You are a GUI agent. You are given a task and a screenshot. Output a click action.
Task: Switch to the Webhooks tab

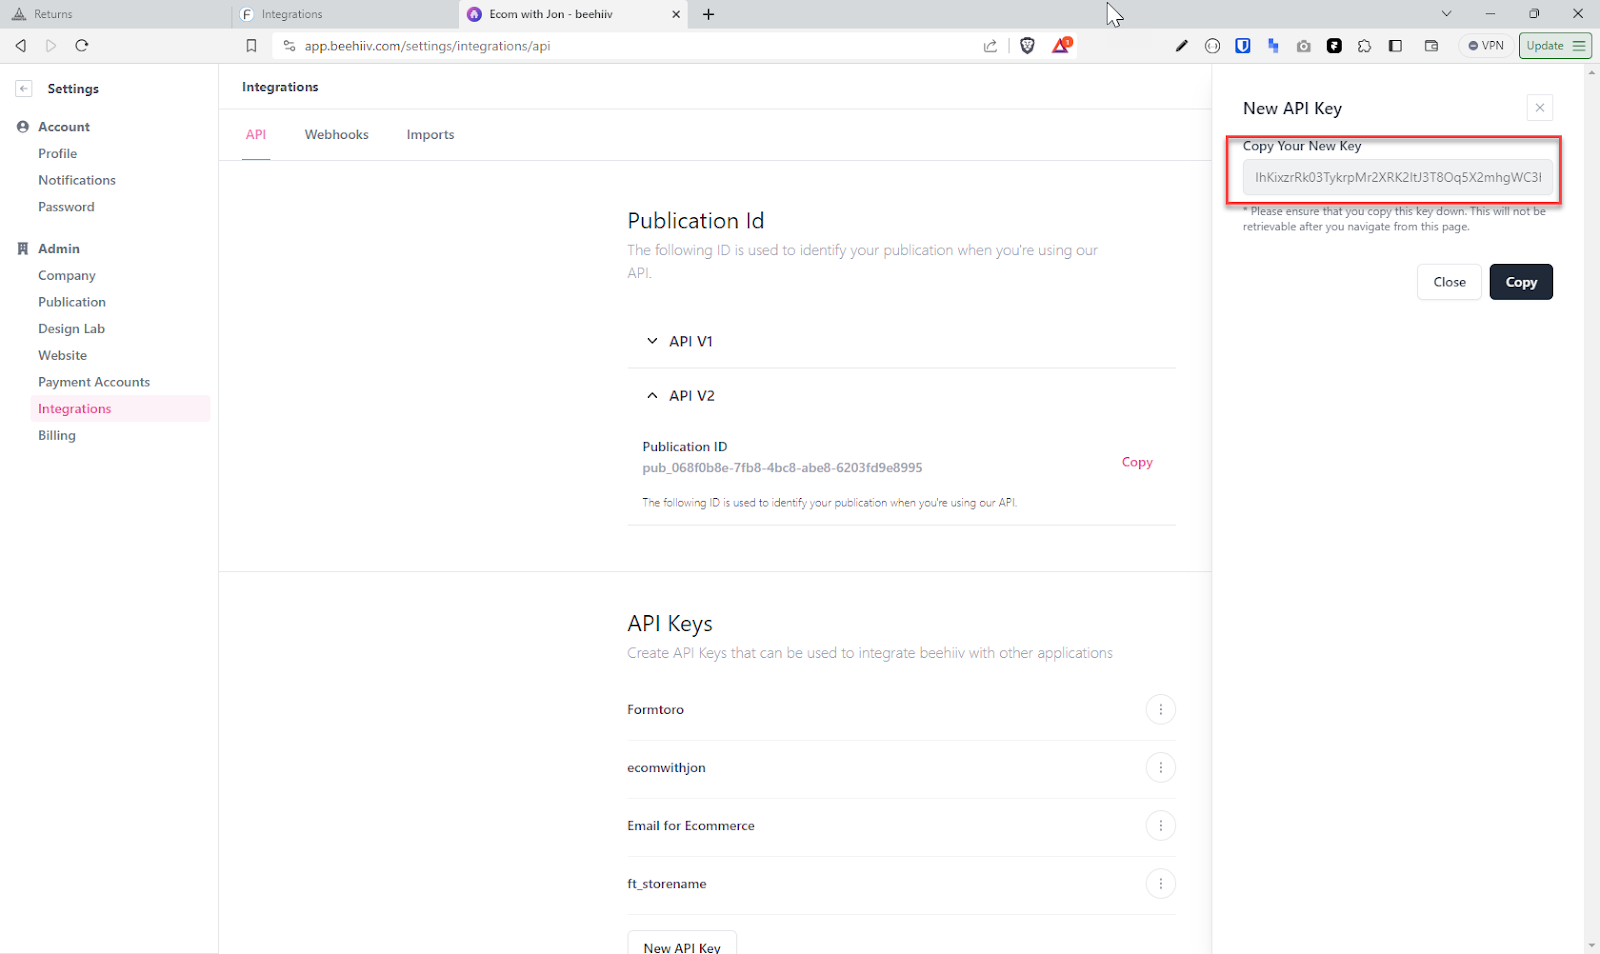click(336, 135)
